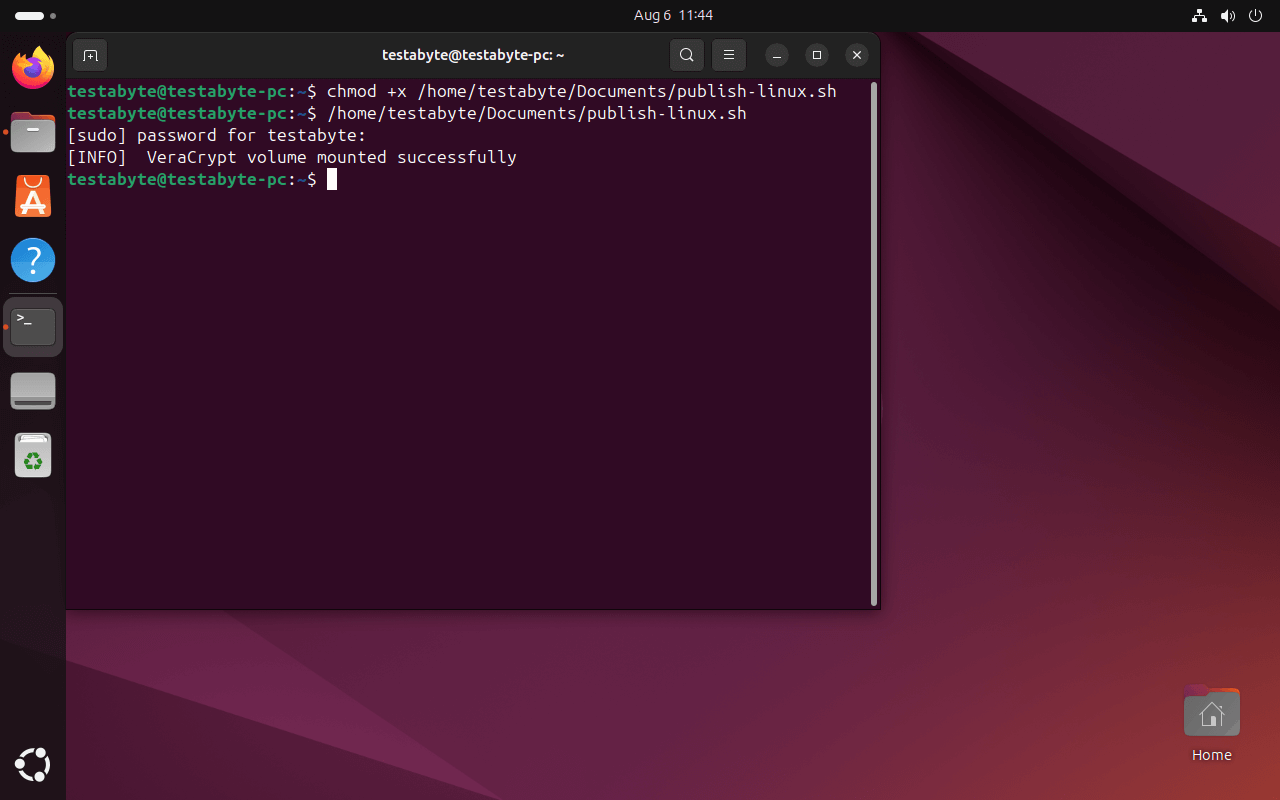This screenshot has width=1280, height=800.
Task: Click the volume icon in the top bar
Action: [x=1228, y=15]
